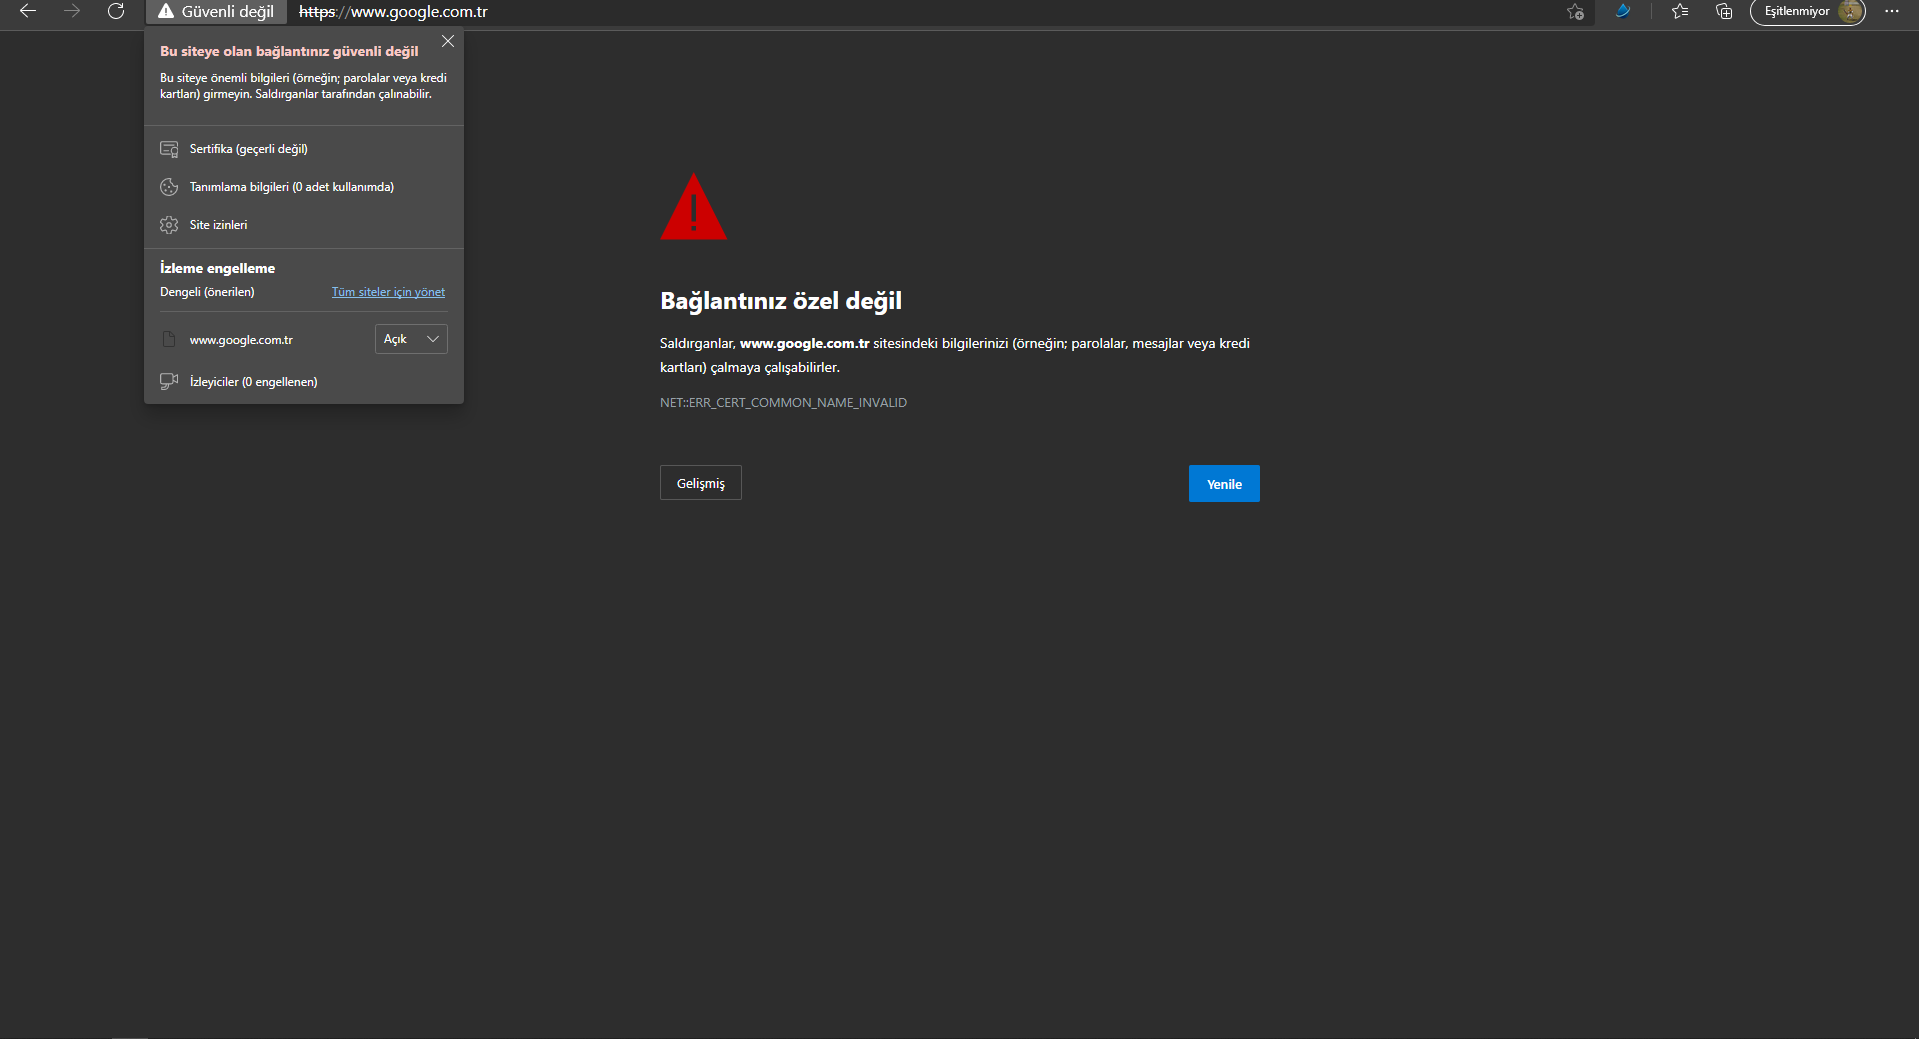Click 'İzleme engelleme' section title
1919x1039 pixels.
point(217,268)
